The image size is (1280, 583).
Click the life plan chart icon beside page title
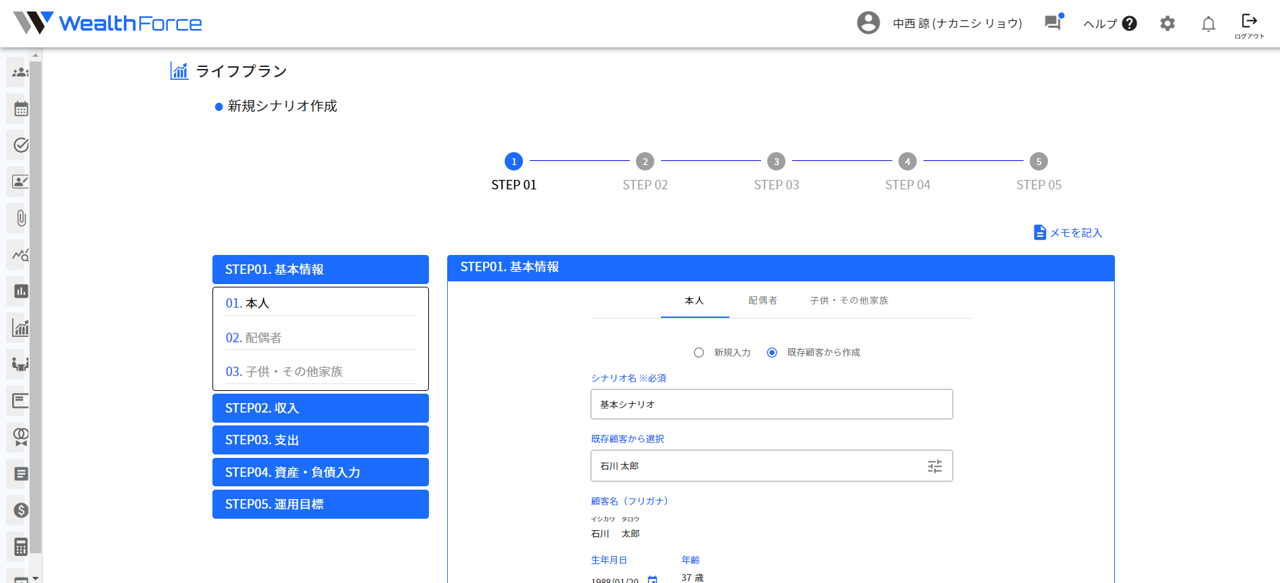179,71
